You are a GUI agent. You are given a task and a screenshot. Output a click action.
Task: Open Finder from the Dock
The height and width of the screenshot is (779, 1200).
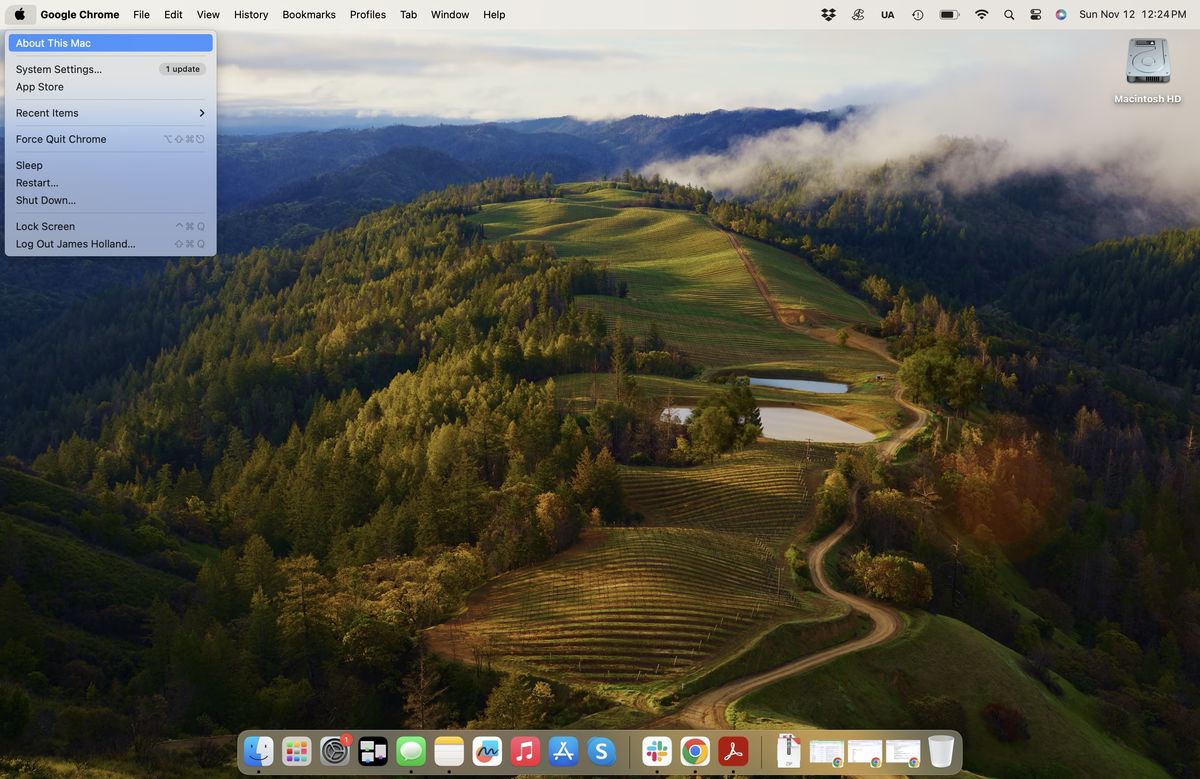click(259, 751)
